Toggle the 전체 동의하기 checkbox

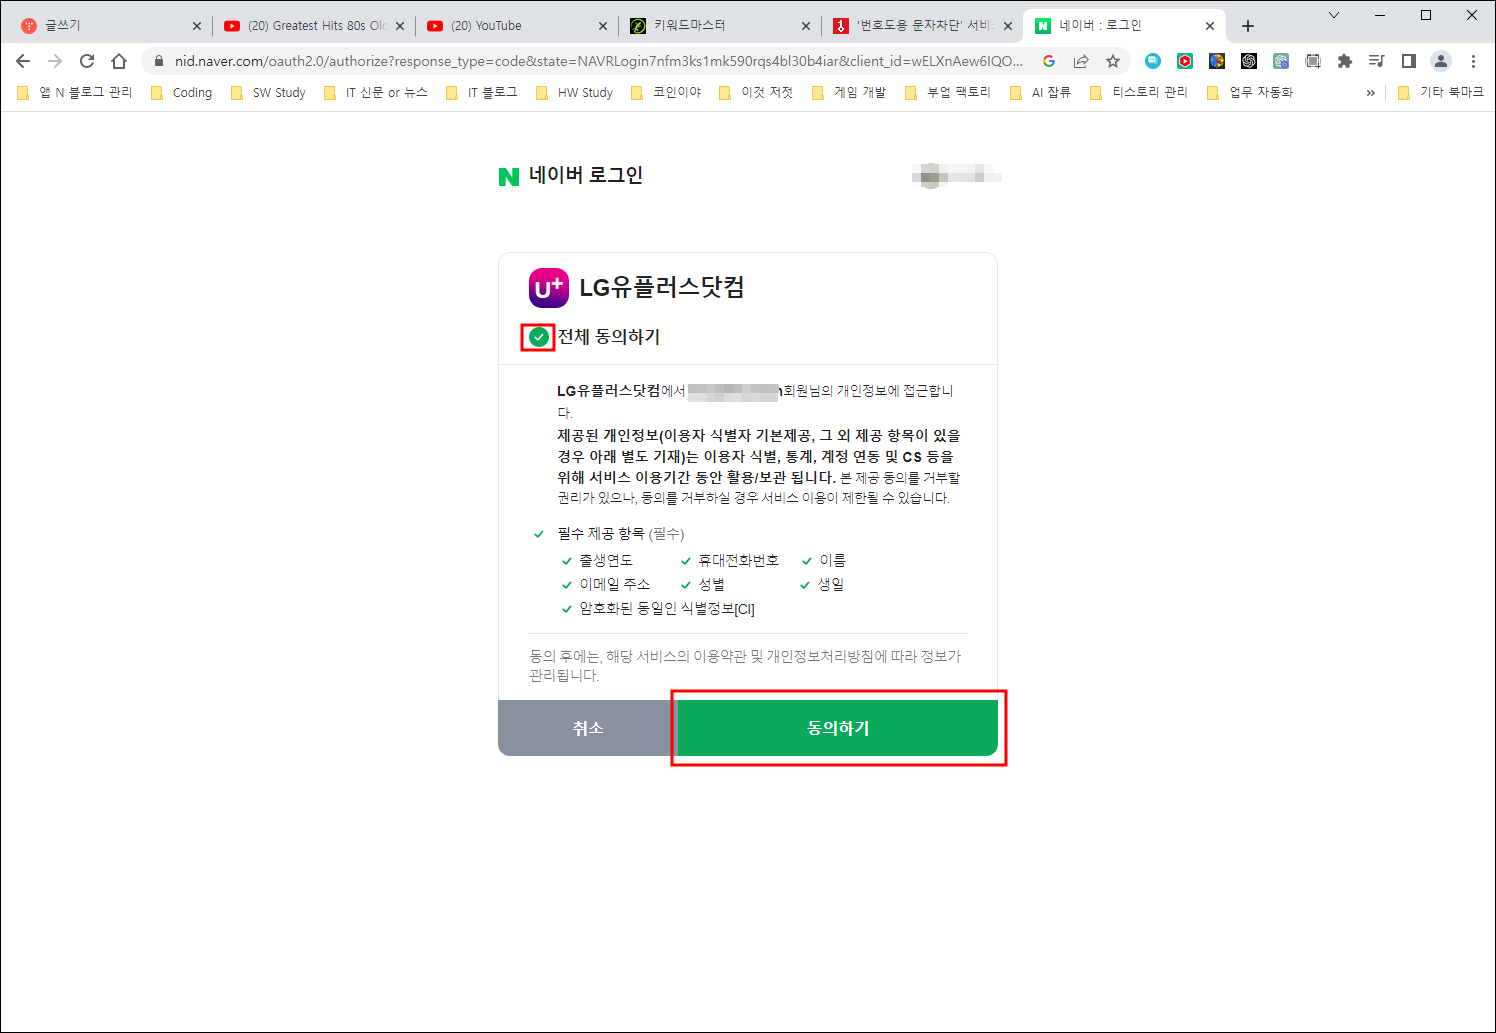pos(539,337)
